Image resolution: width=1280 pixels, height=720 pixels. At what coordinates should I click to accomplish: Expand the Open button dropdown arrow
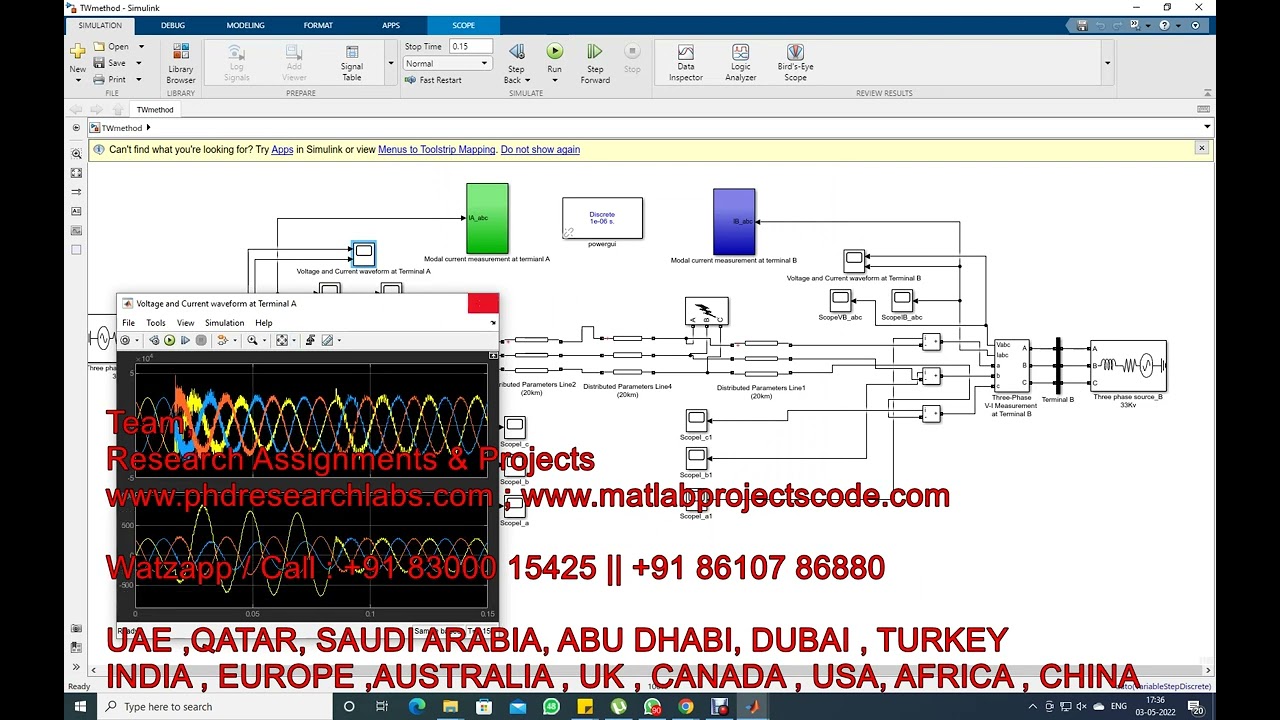coord(141,47)
